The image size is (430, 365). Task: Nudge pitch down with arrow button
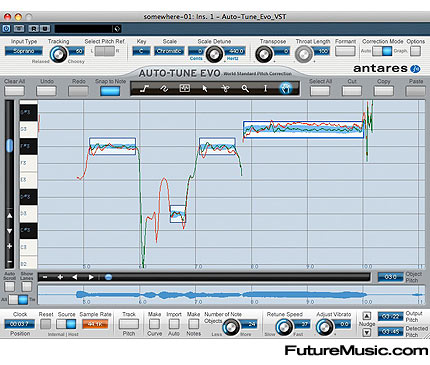(x=367, y=332)
